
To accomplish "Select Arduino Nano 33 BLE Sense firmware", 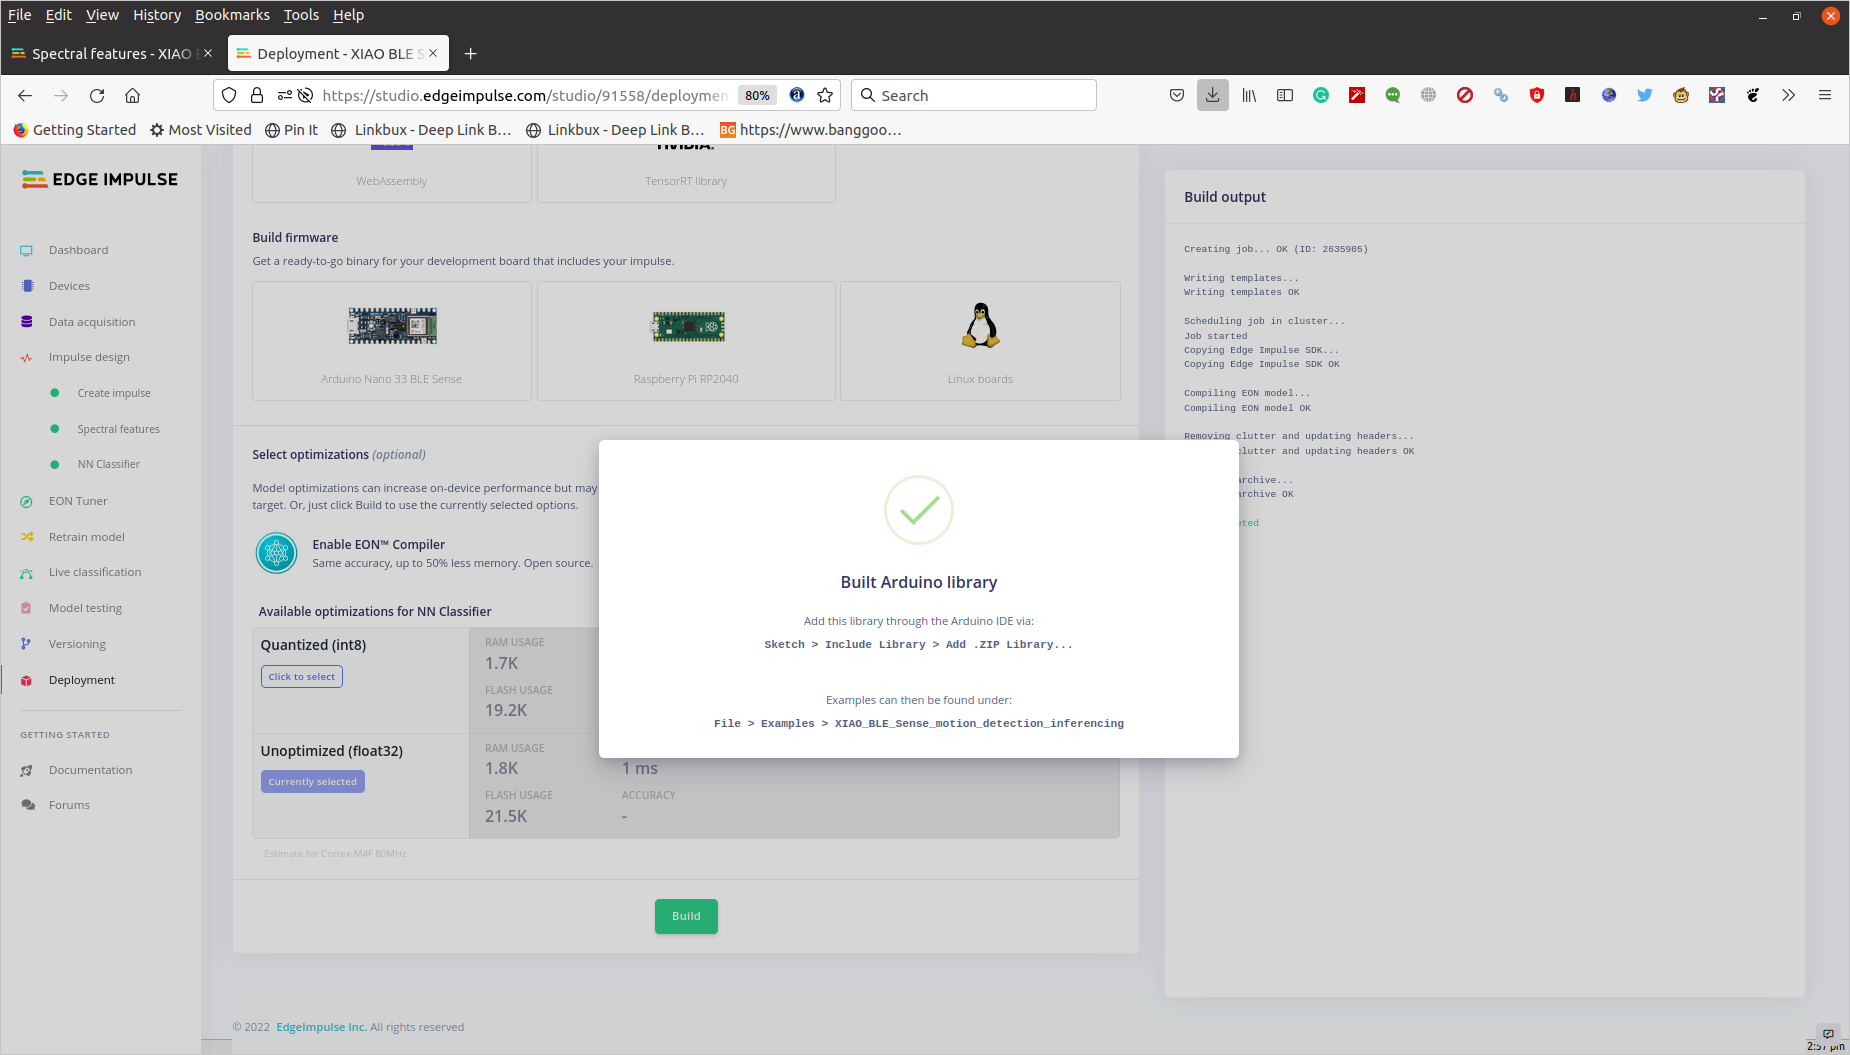I will (x=392, y=341).
